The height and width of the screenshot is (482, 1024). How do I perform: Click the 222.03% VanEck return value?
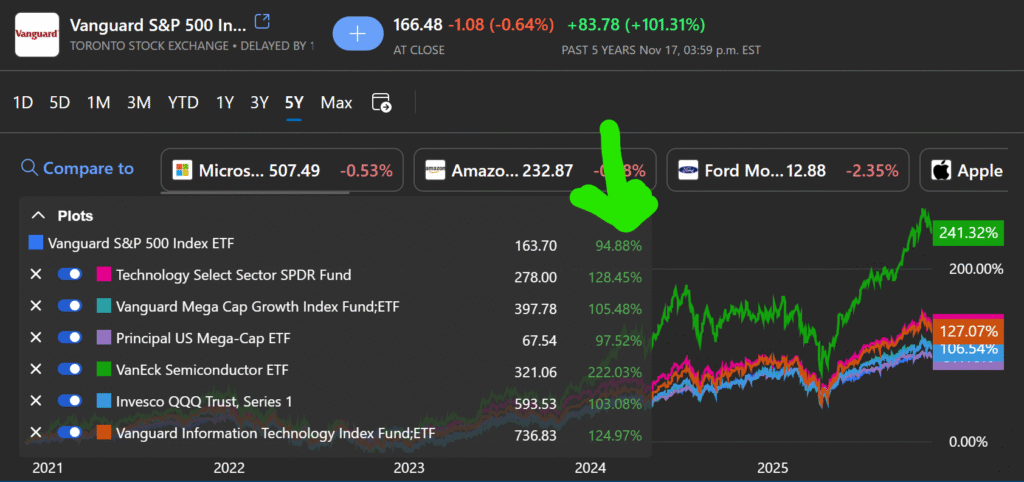[615, 372]
